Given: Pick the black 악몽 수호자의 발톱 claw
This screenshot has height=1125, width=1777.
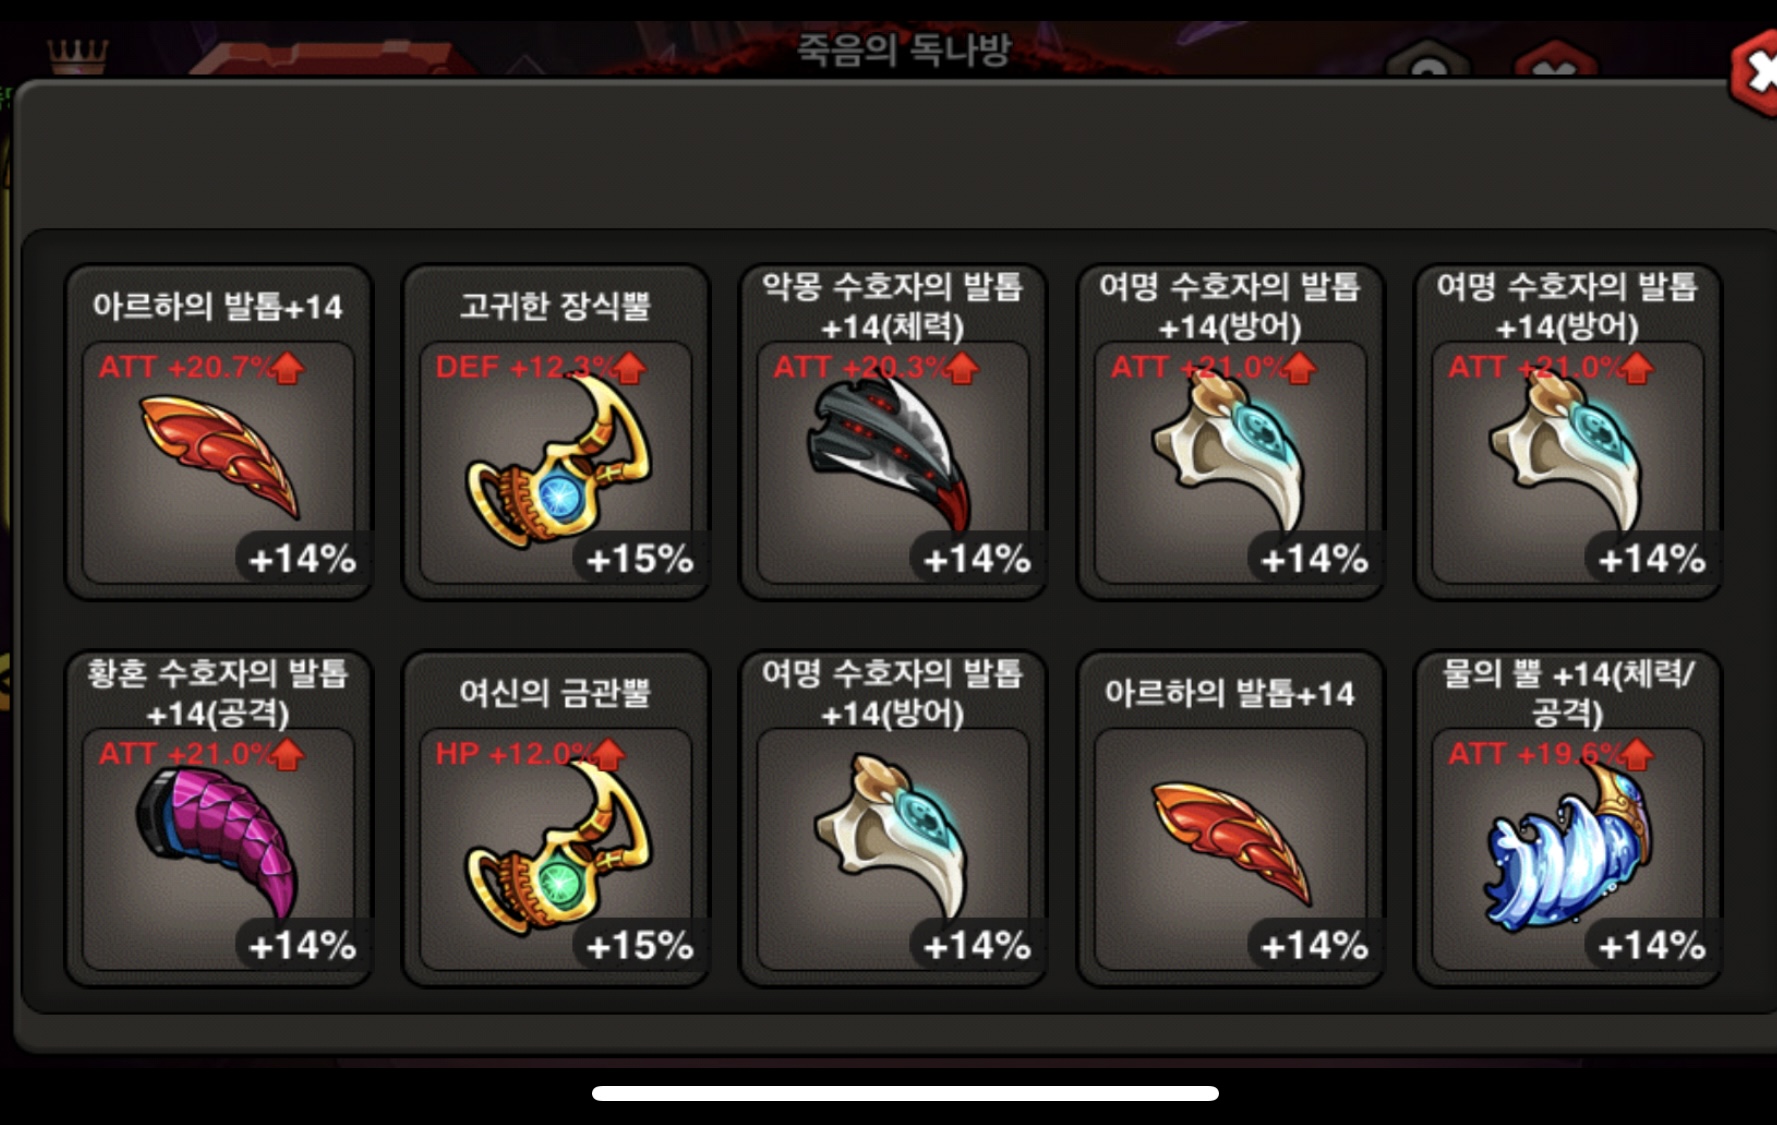Looking at the screenshot, I should pos(893,432).
